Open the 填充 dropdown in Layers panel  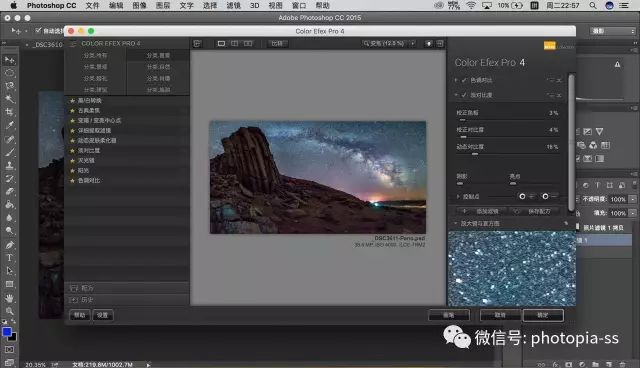pos(633,213)
